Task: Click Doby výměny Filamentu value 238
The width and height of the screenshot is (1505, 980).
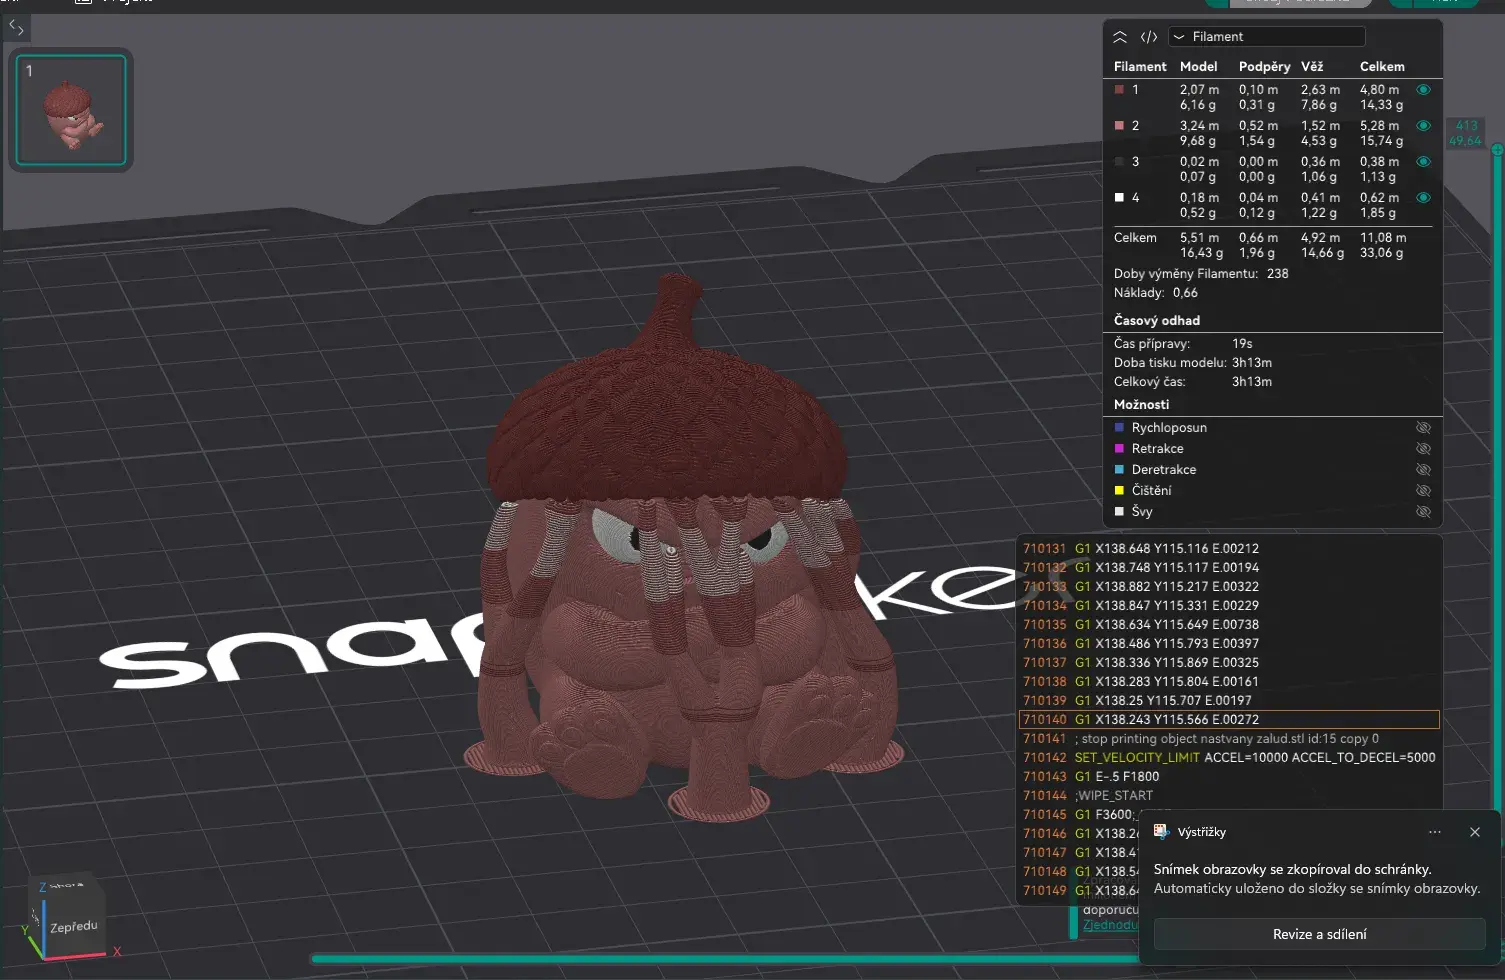Action: (1277, 274)
